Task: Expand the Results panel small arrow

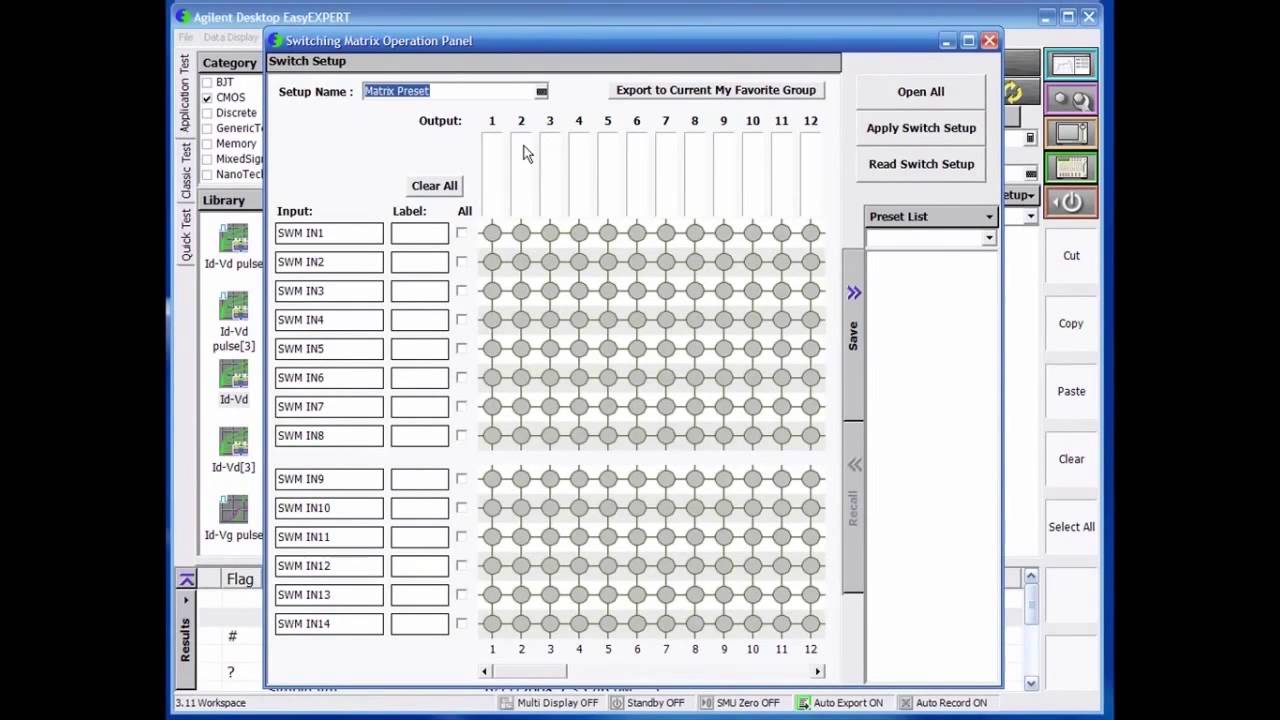Action: [x=186, y=600]
